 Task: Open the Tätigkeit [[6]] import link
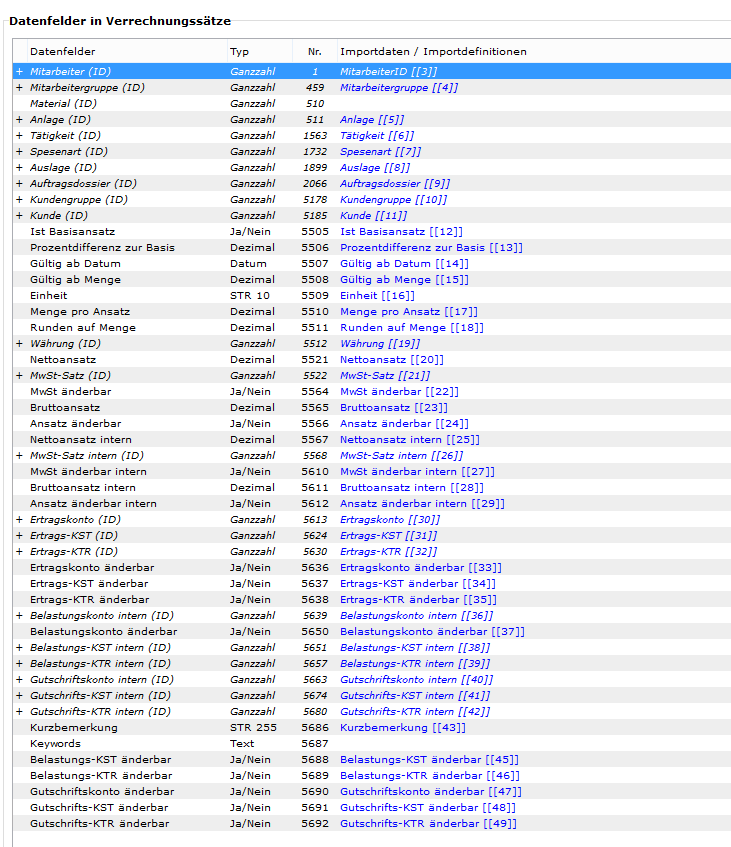pyautogui.click(x=376, y=136)
